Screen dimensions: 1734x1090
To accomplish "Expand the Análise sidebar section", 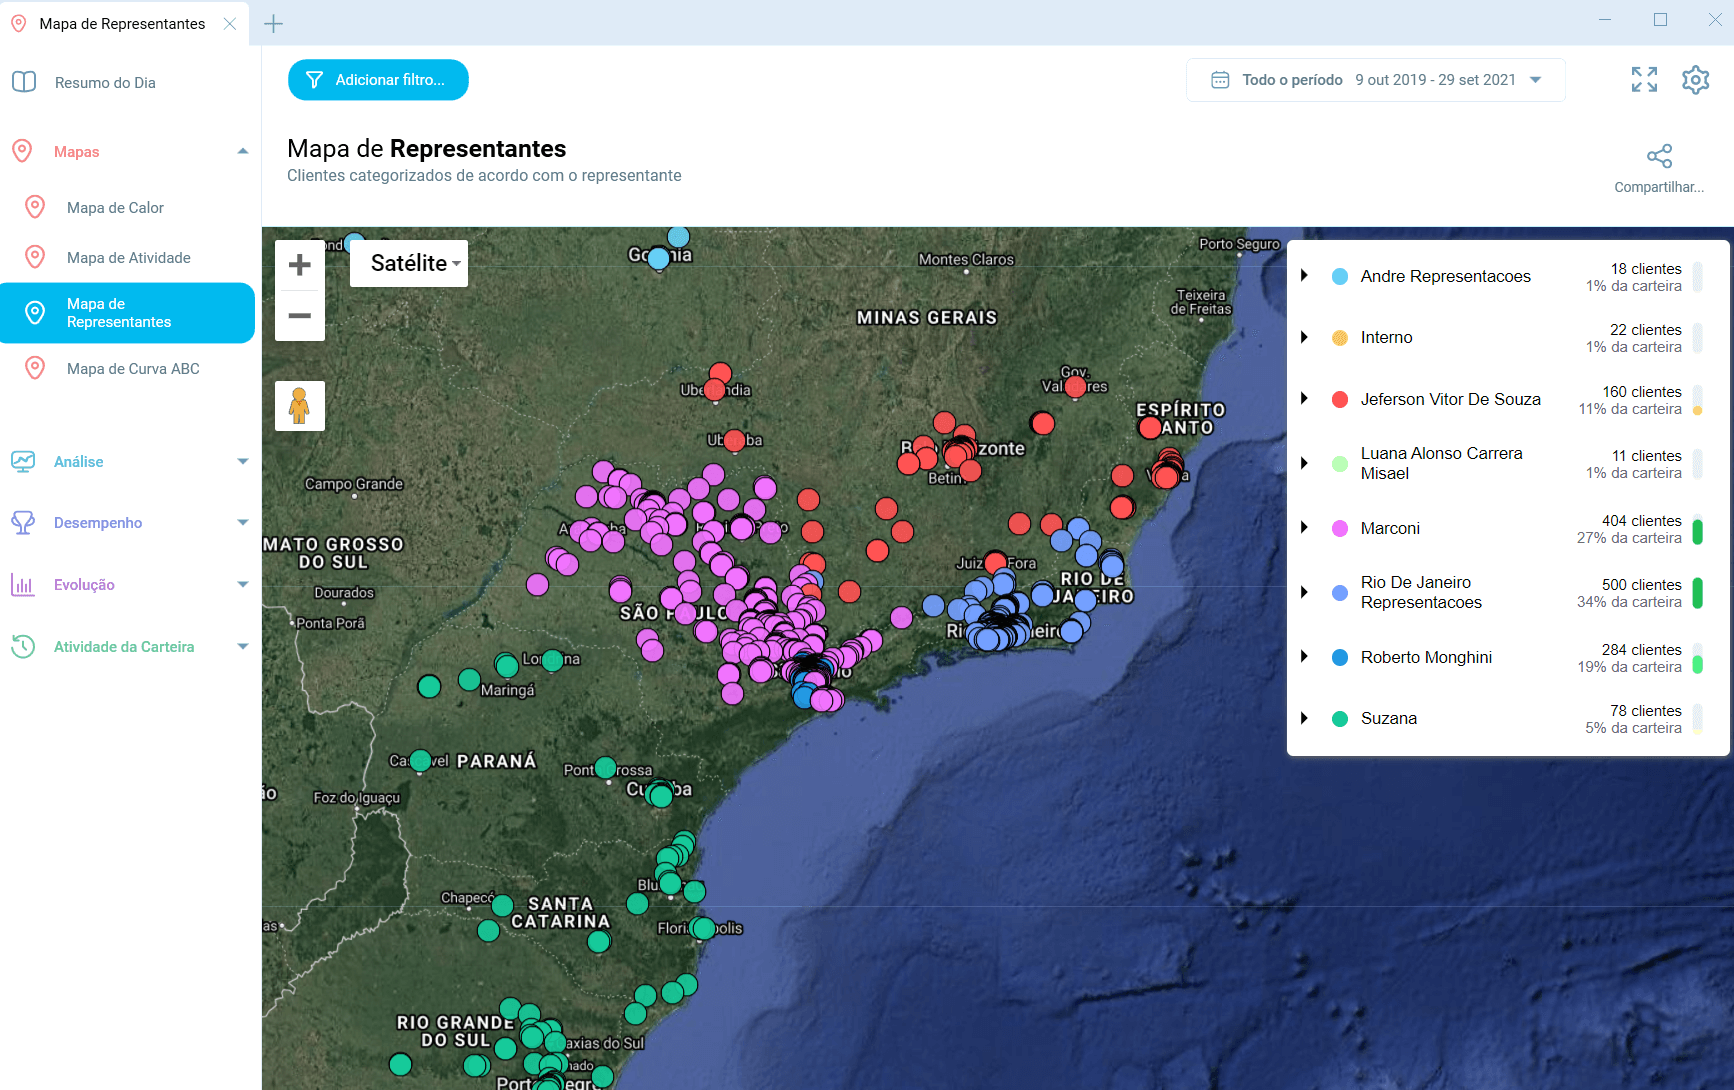I will pyautogui.click(x=78, y=461).
